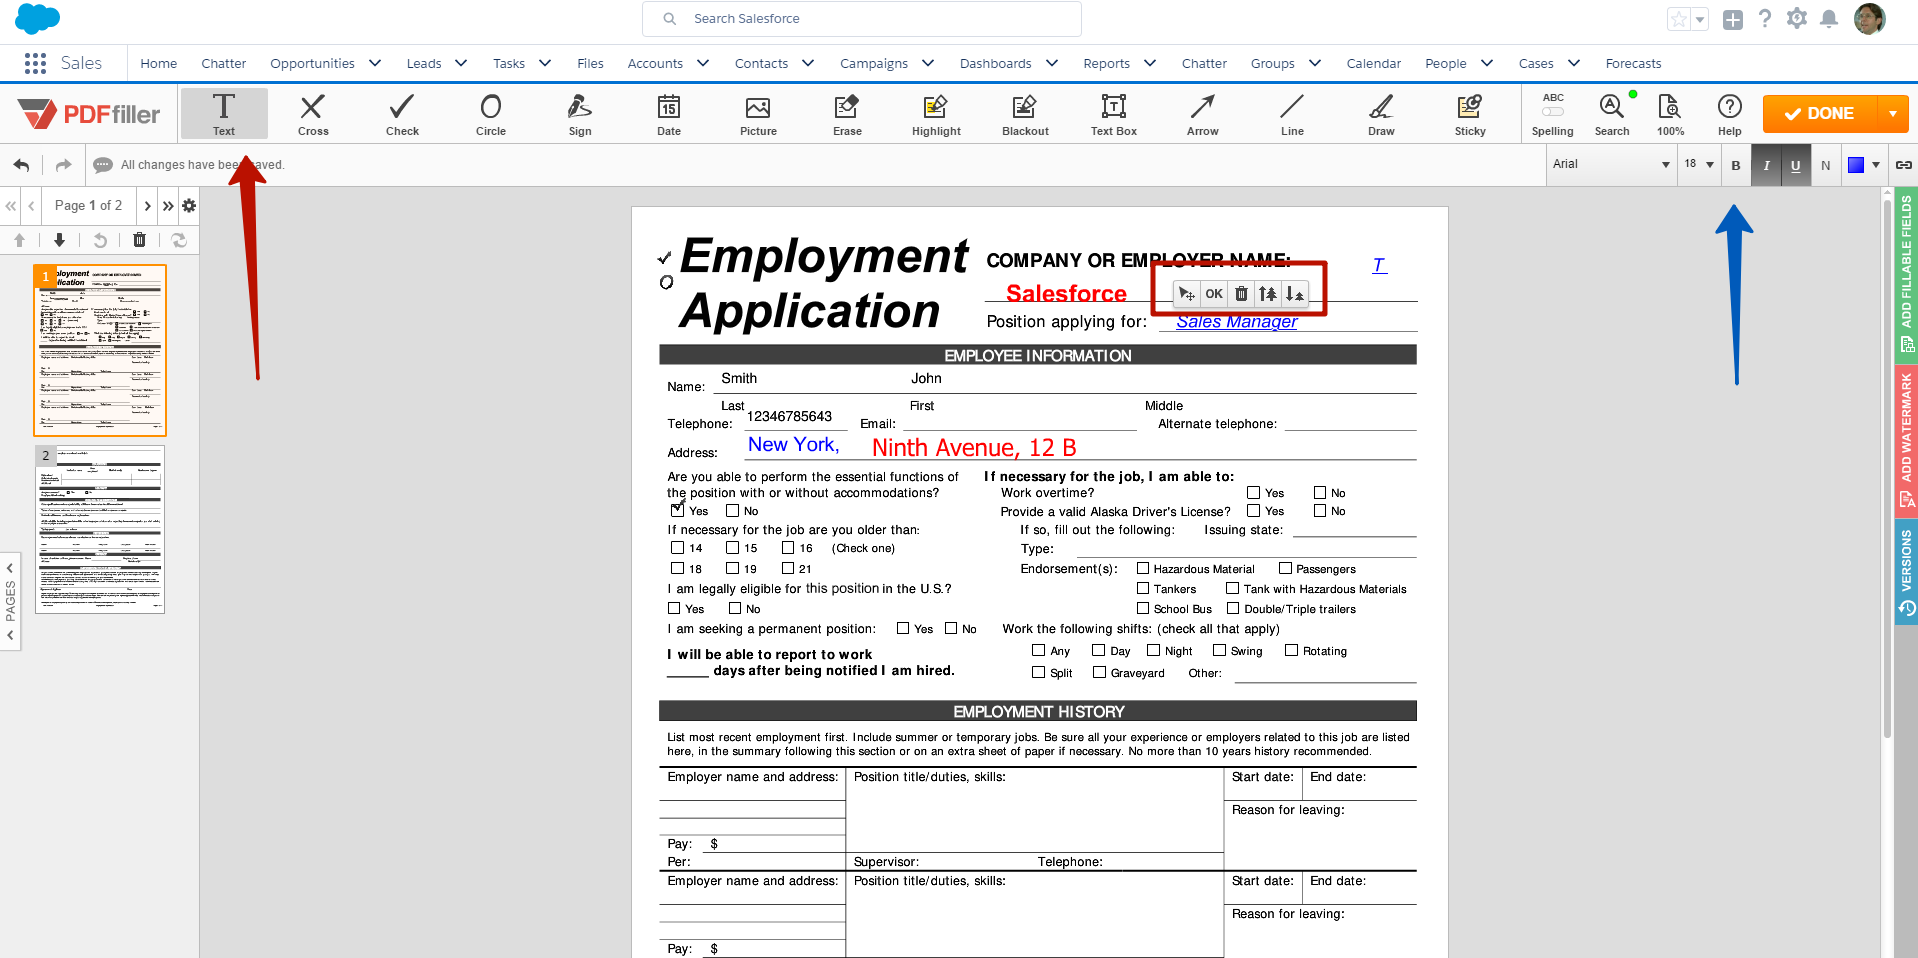Viewport: 1918px width, 958px height.
Task: Select the Check mark tool
Action: pyautogui.click(x=402, y=113)
